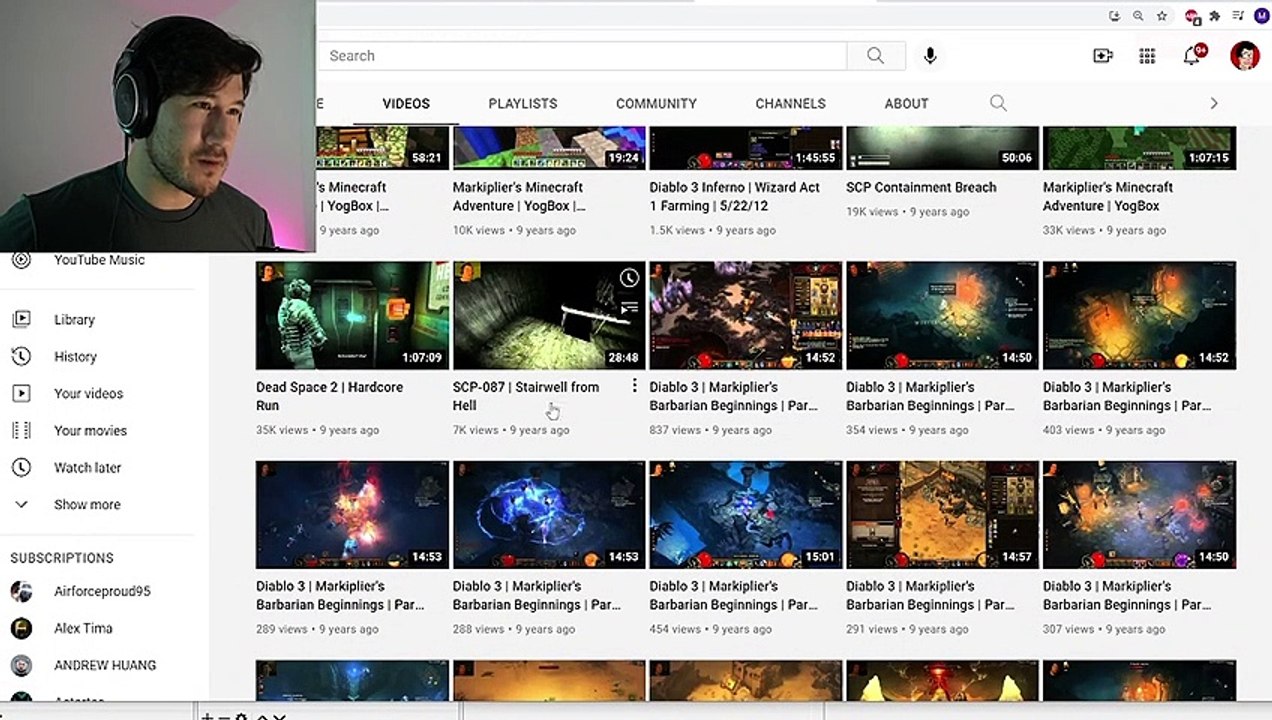This screenshot has width=1272, height=720.
Task: Click the Watch later clock icon in sidebar
Action: pyautogui.click(x=21, y=468)
